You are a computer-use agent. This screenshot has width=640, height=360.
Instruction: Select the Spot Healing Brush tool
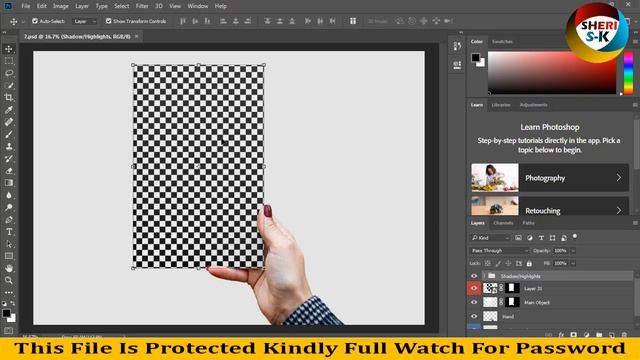tap(9, 122)
